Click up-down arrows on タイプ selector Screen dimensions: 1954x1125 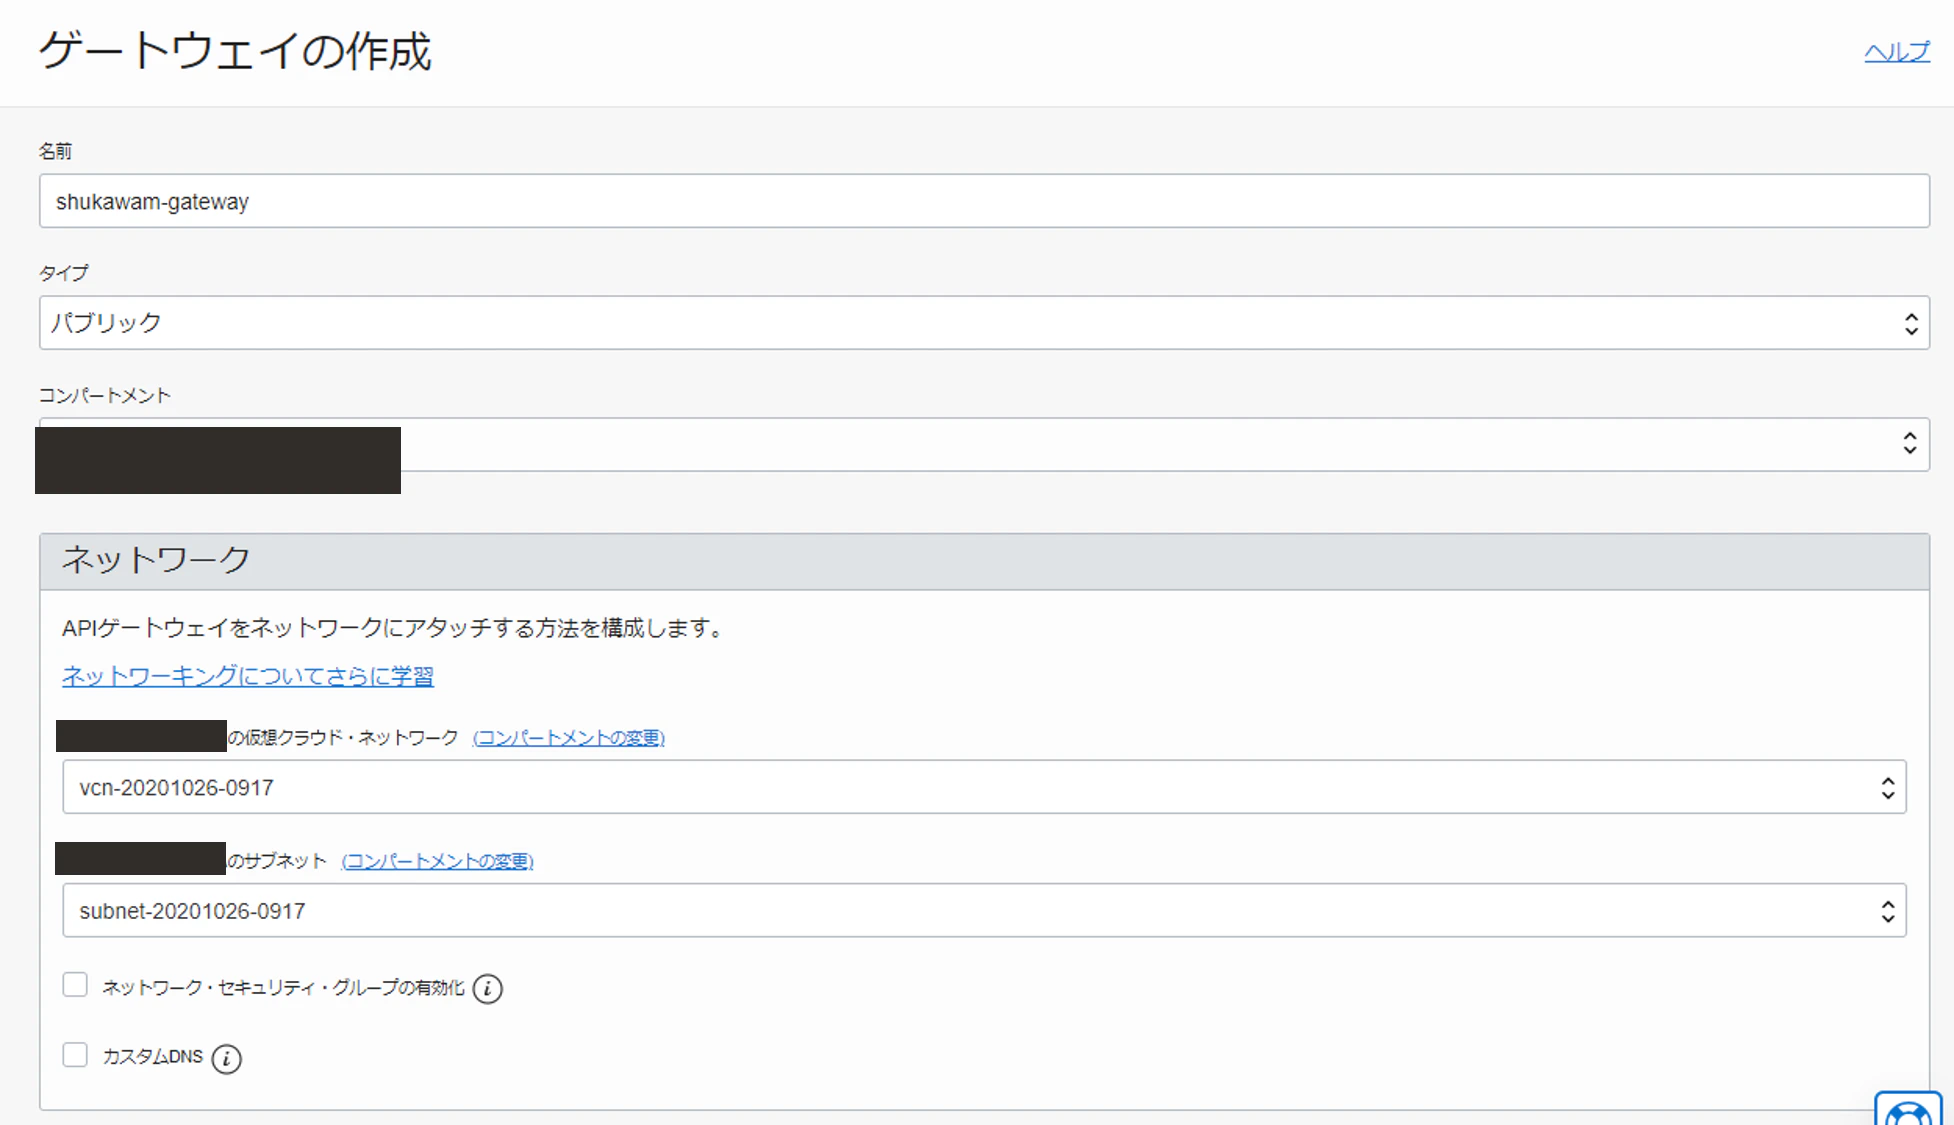[x=1910, y=323]
